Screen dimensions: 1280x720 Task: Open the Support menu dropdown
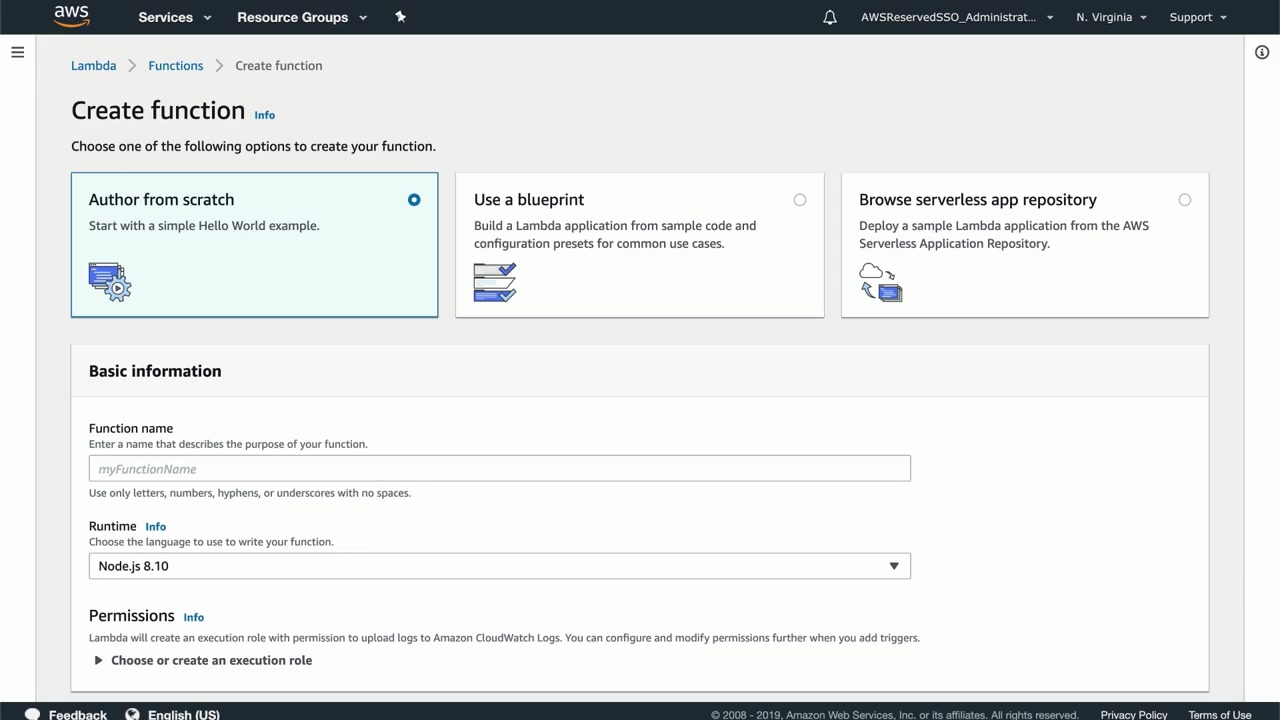click(1197, 17)
